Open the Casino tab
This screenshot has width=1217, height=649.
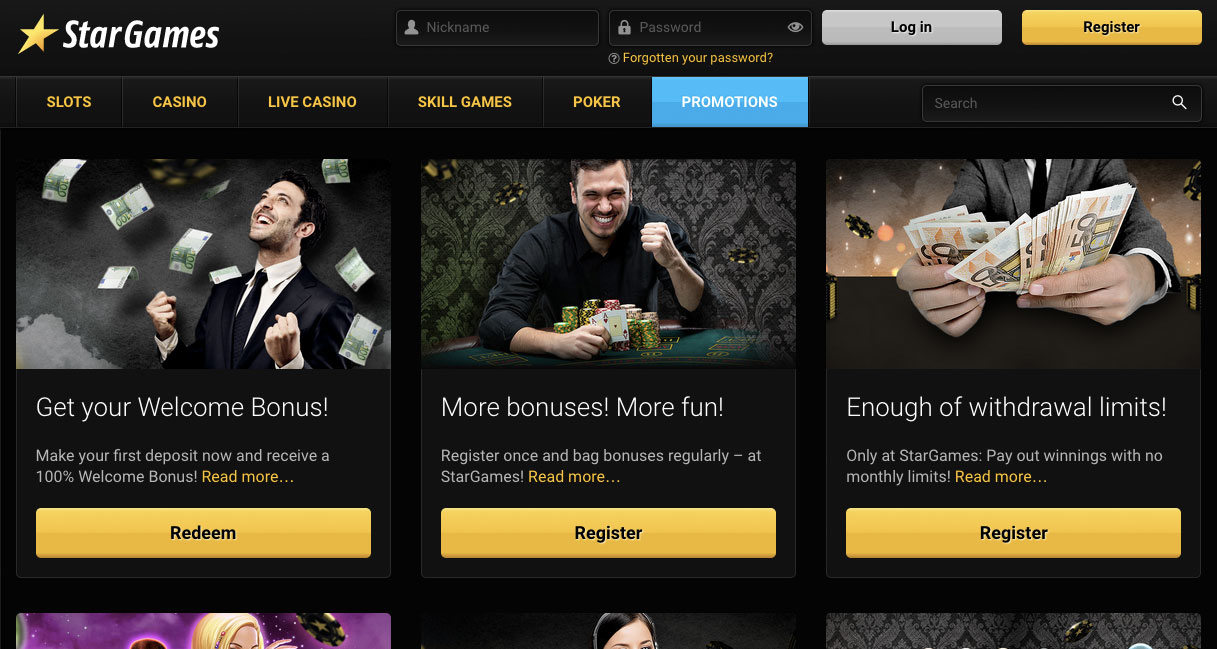tap(180, 102)
